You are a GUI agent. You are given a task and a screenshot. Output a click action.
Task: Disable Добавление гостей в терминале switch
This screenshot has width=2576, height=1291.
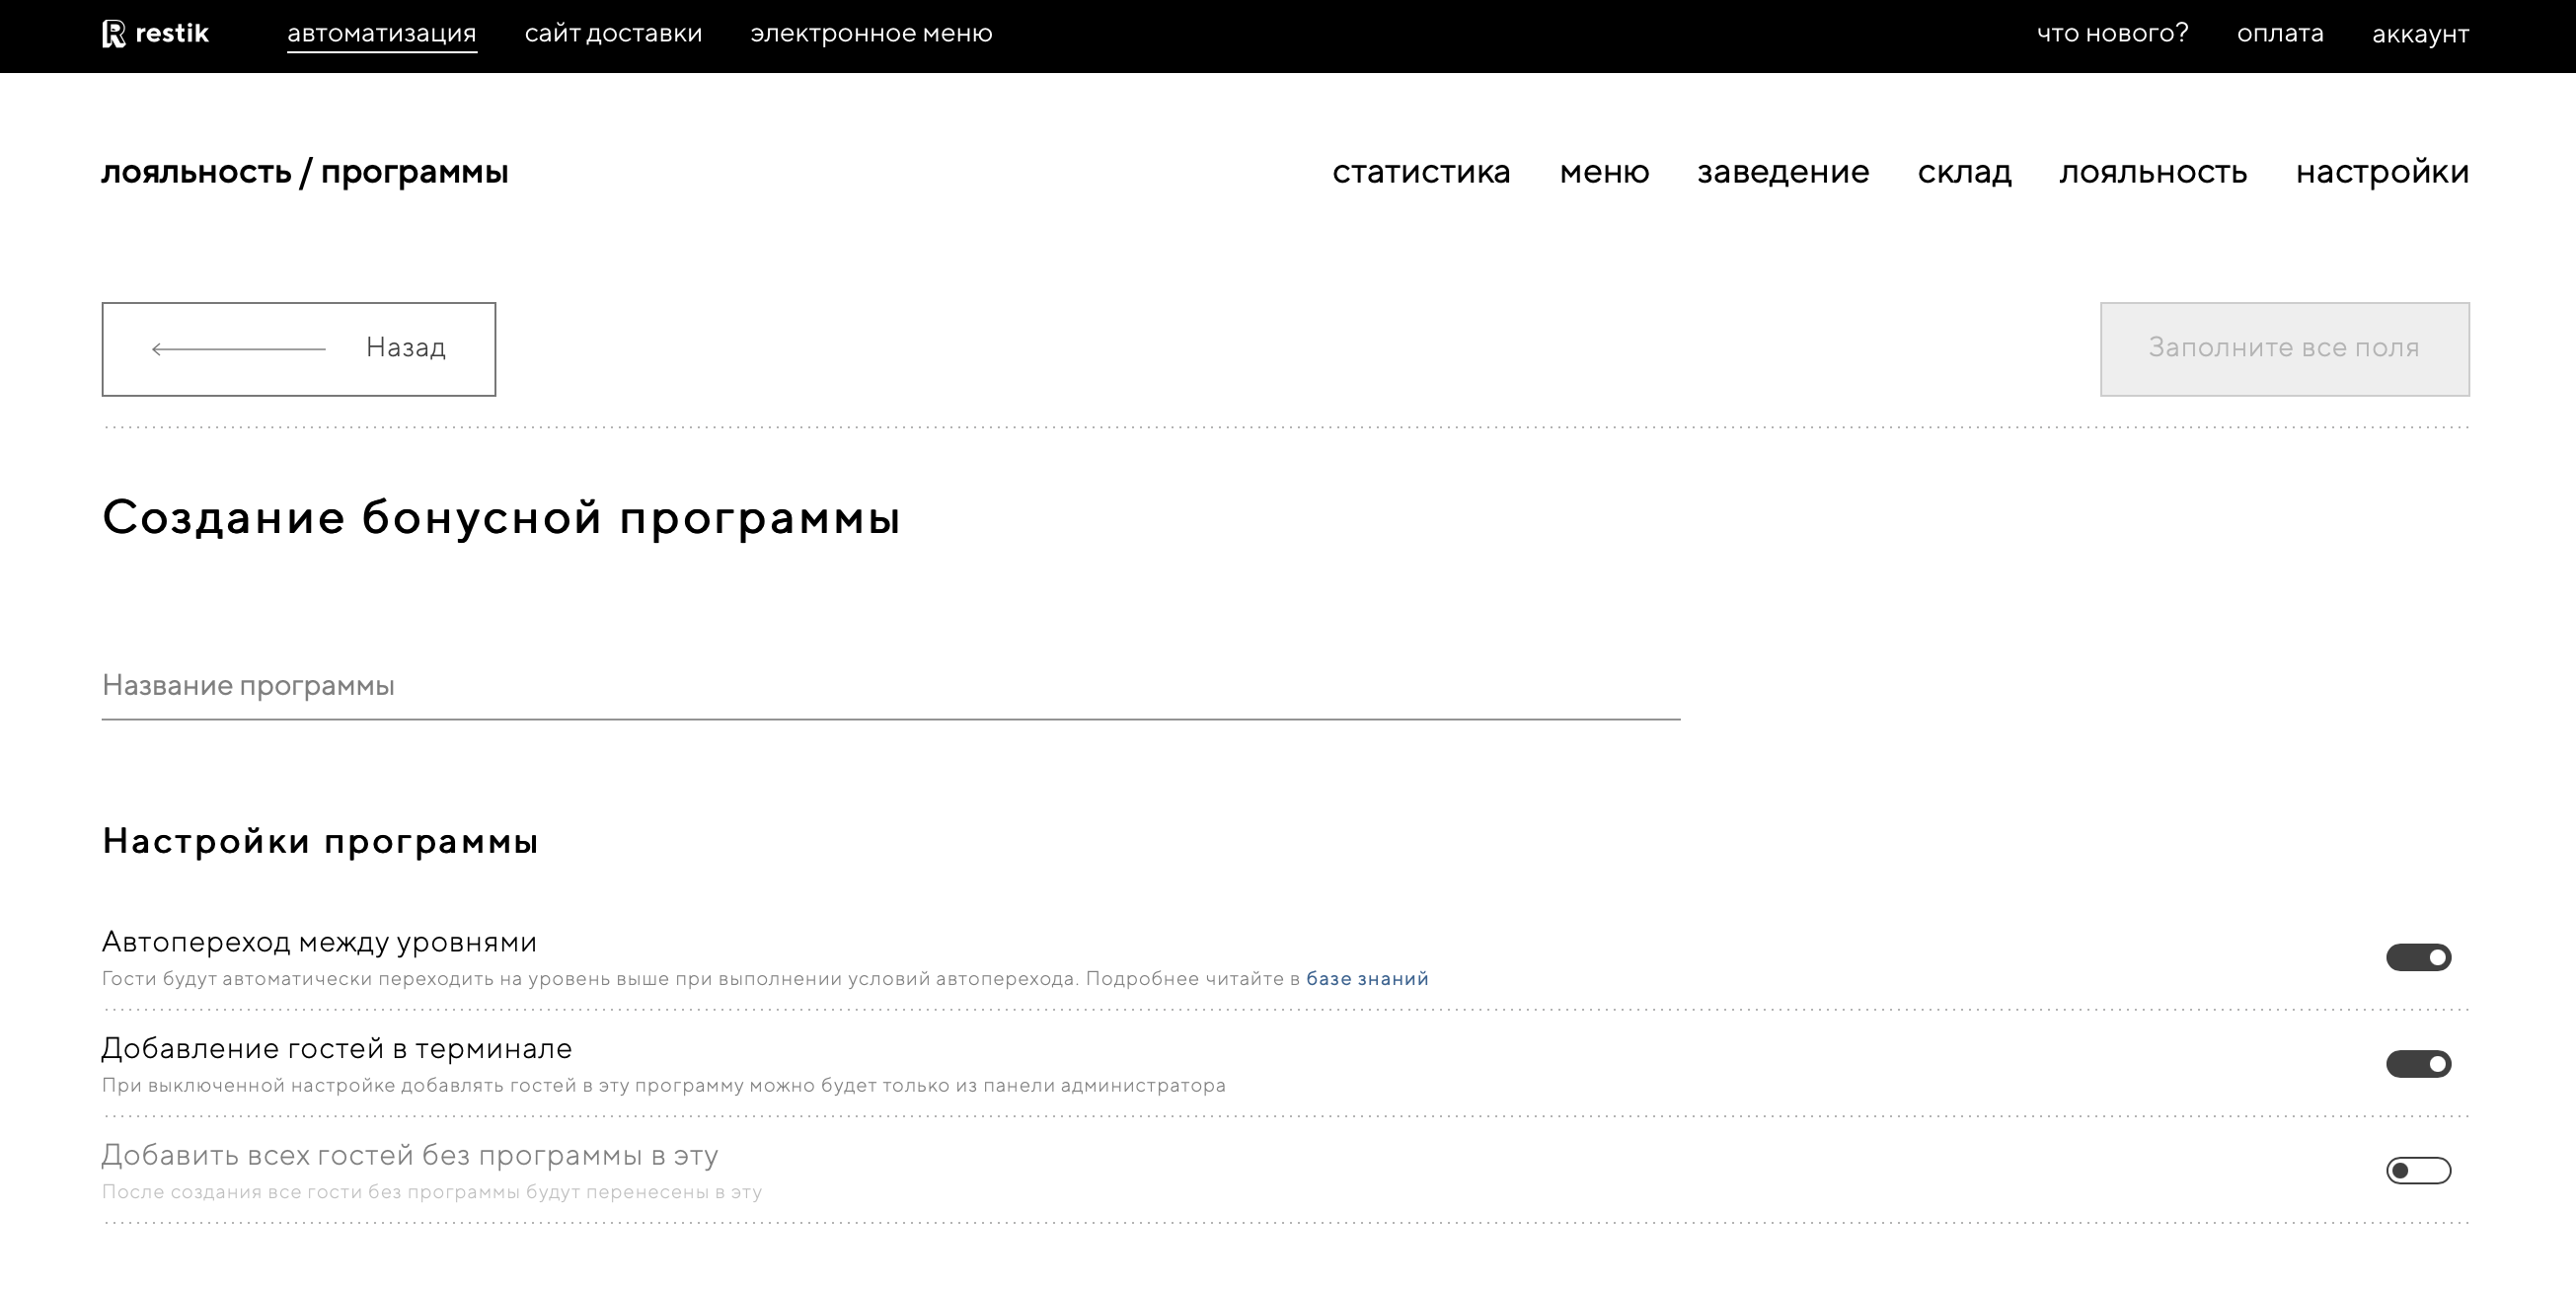point(2418,1064)
